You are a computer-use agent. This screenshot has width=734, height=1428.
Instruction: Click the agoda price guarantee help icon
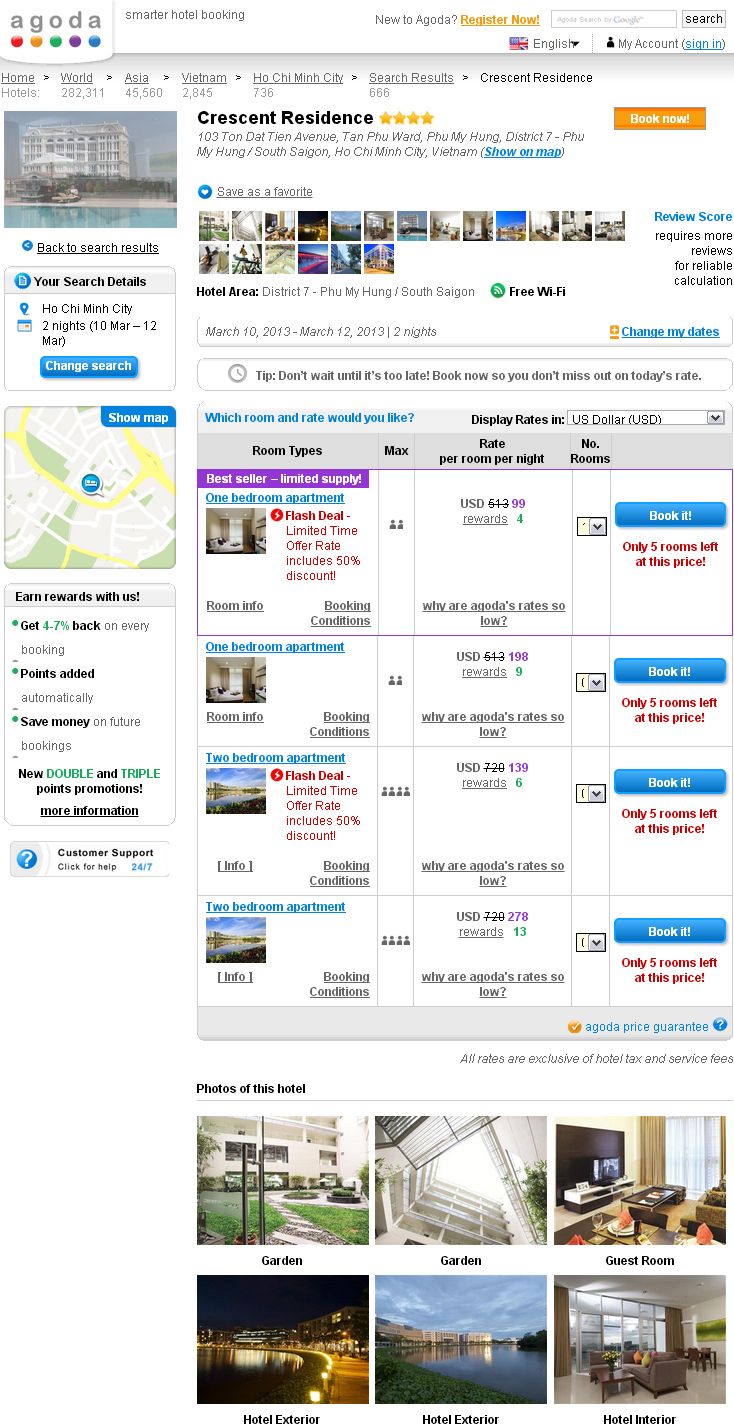(720, 1025)
